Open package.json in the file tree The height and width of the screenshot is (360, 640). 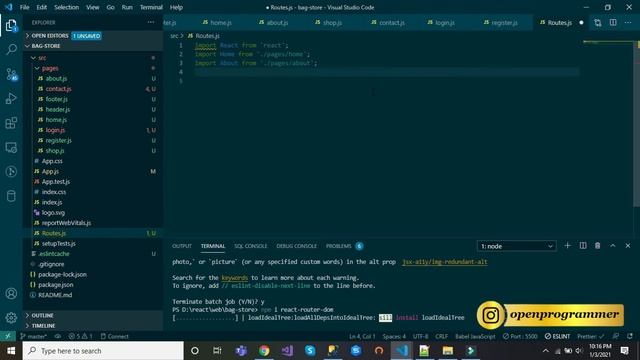point(56,285)
